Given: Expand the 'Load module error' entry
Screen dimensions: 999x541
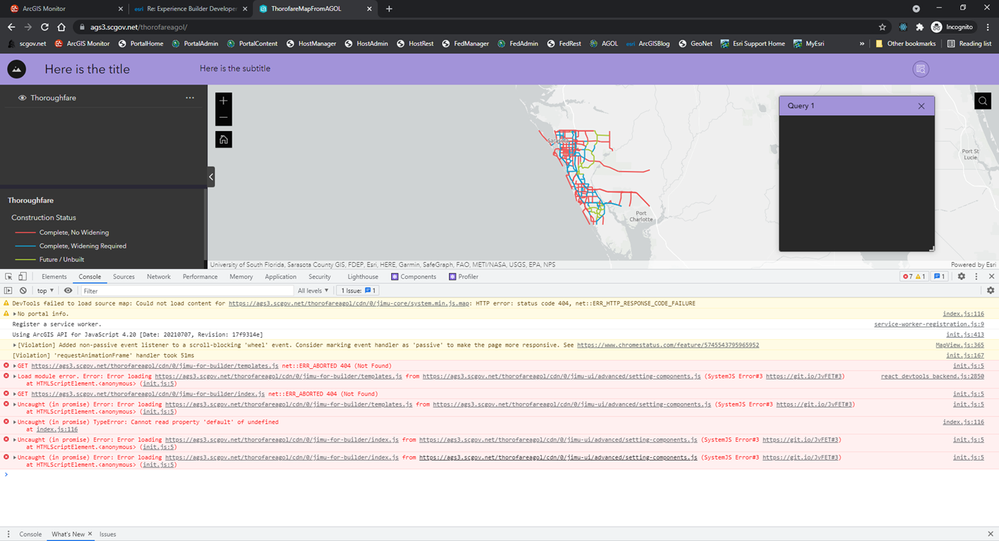Looking at the screenshot, I should (x=15, y=377).
